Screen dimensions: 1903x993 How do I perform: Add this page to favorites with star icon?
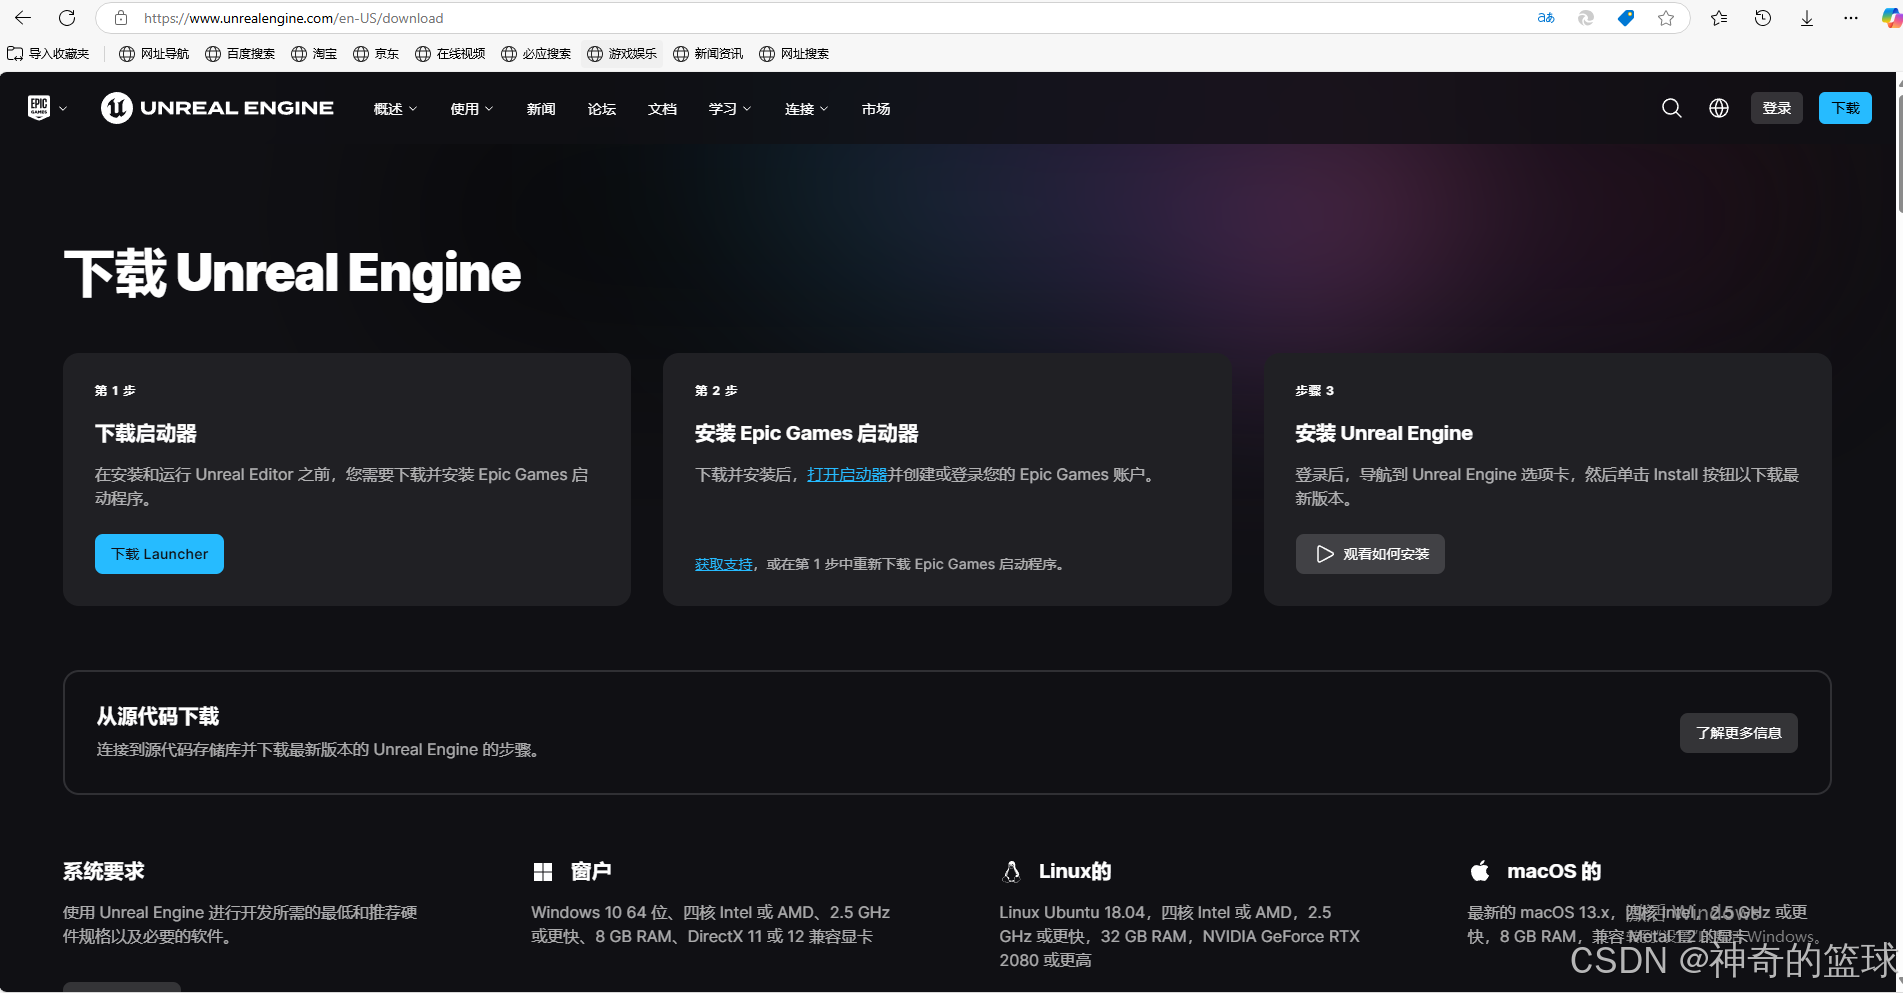1666,18
